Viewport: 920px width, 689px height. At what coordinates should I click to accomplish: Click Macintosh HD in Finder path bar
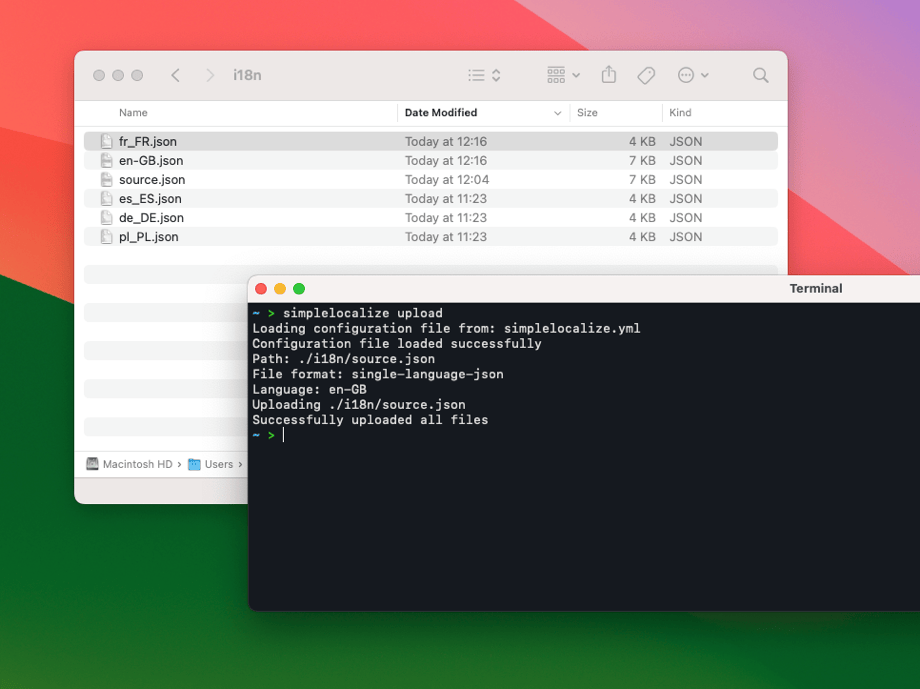point(130,464)
